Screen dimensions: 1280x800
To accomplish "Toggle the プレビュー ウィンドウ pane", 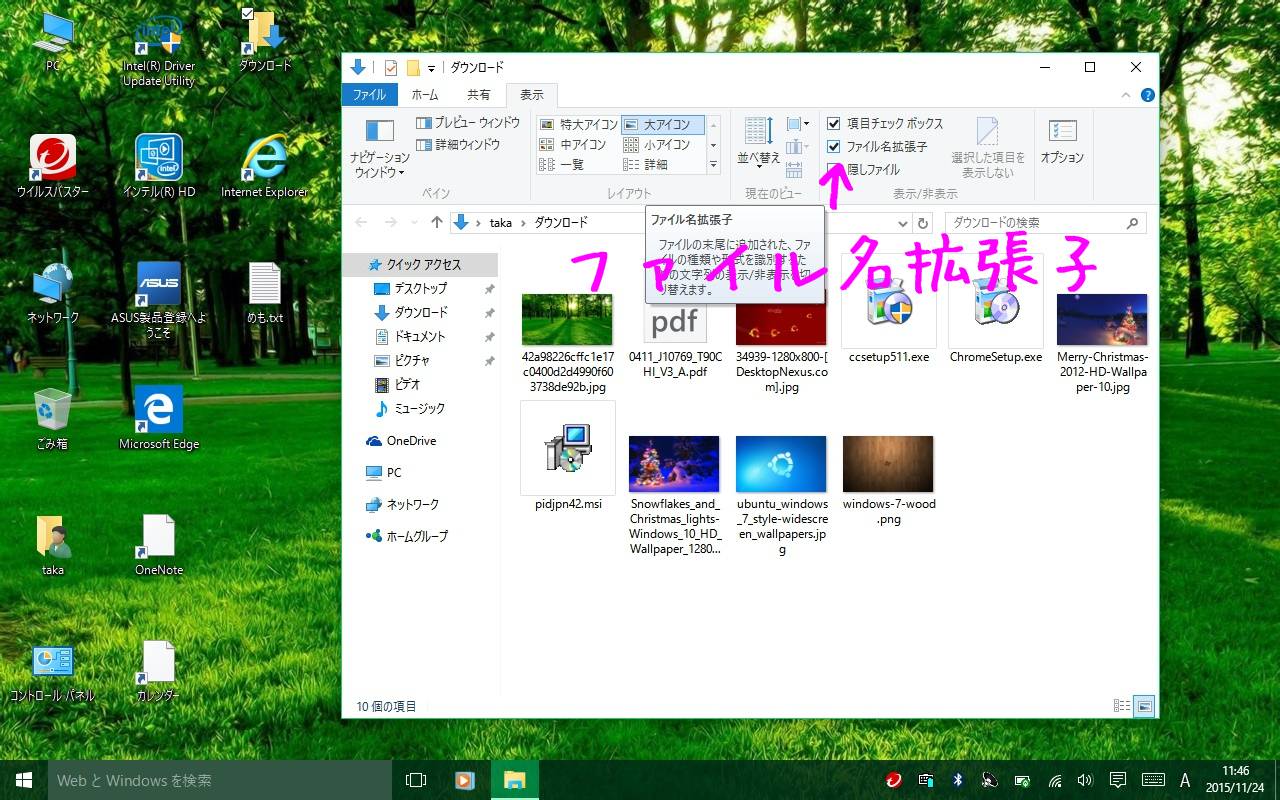I will pyautogui.click(x=468, y=123).
